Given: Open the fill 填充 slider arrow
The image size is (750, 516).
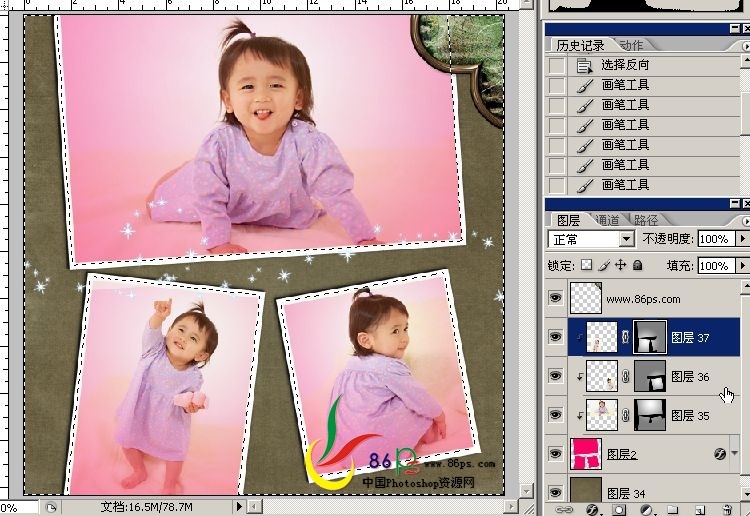Looking at the screenshot, I should (743, 265).
